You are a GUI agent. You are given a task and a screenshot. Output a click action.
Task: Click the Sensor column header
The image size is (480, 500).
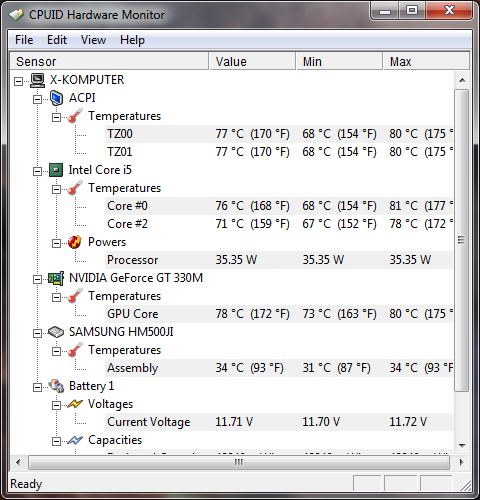[109, 61]
